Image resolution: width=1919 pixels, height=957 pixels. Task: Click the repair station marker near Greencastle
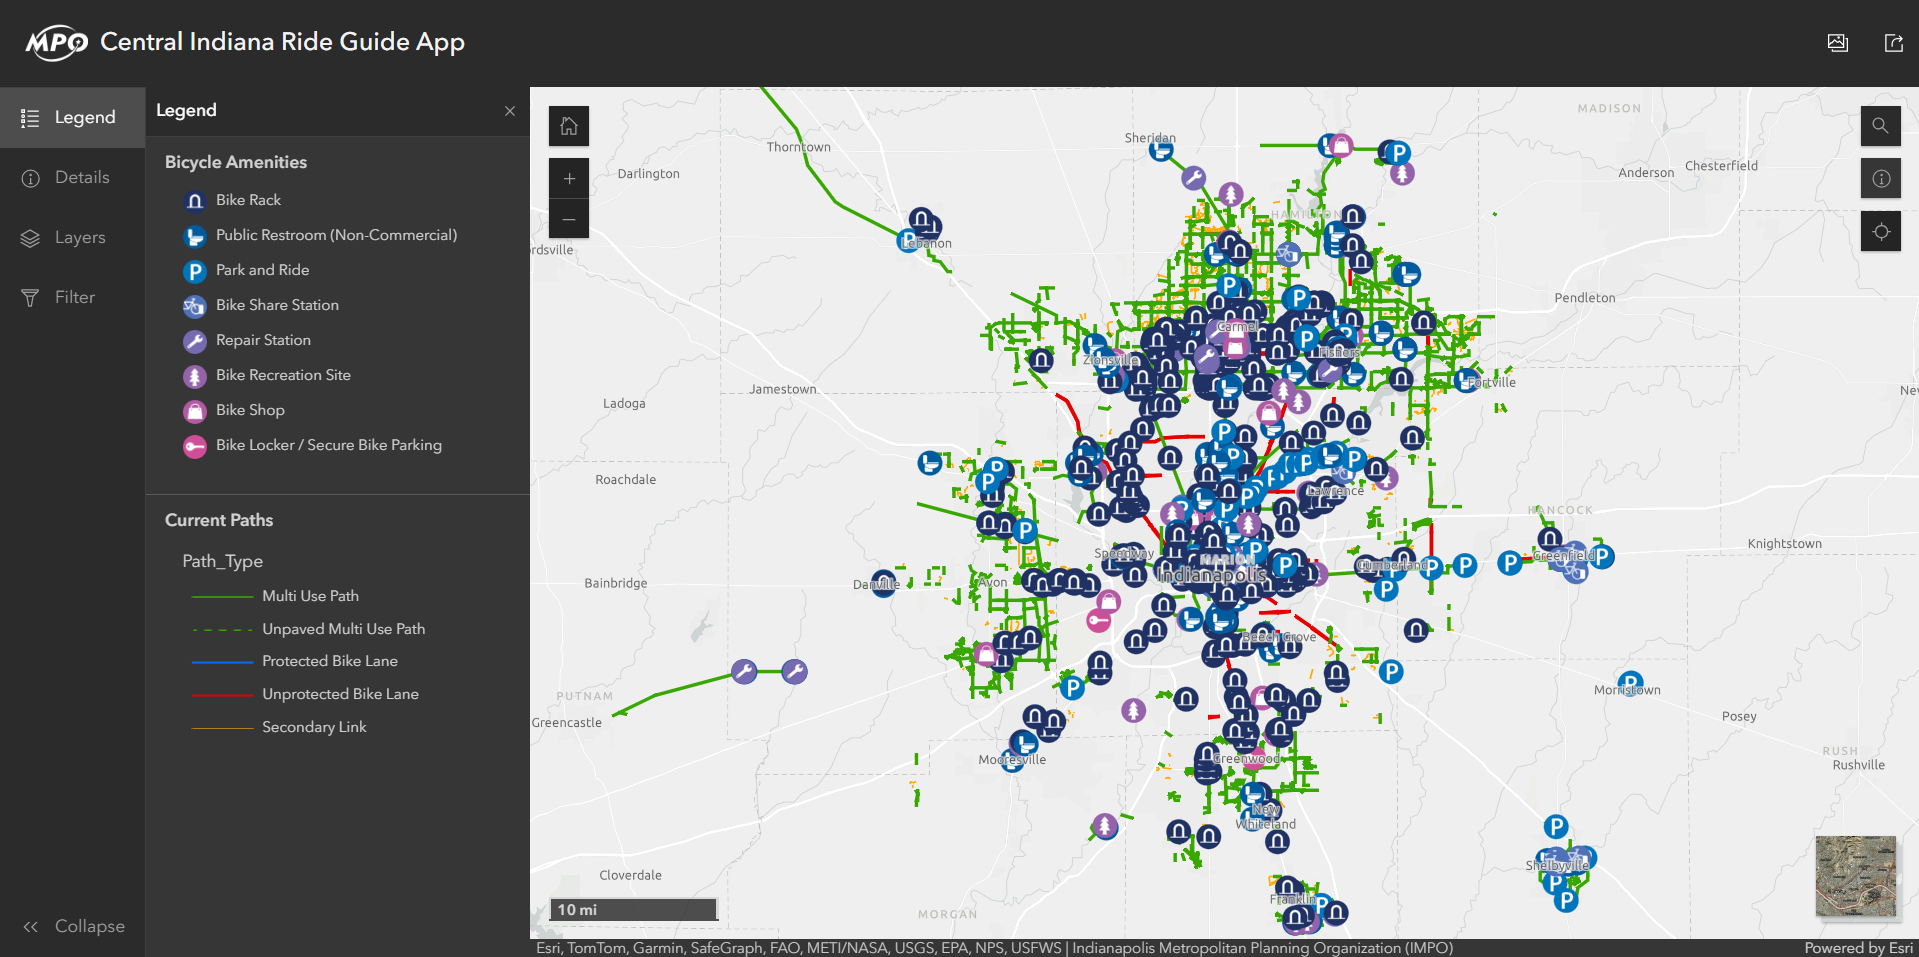(744, 672)
